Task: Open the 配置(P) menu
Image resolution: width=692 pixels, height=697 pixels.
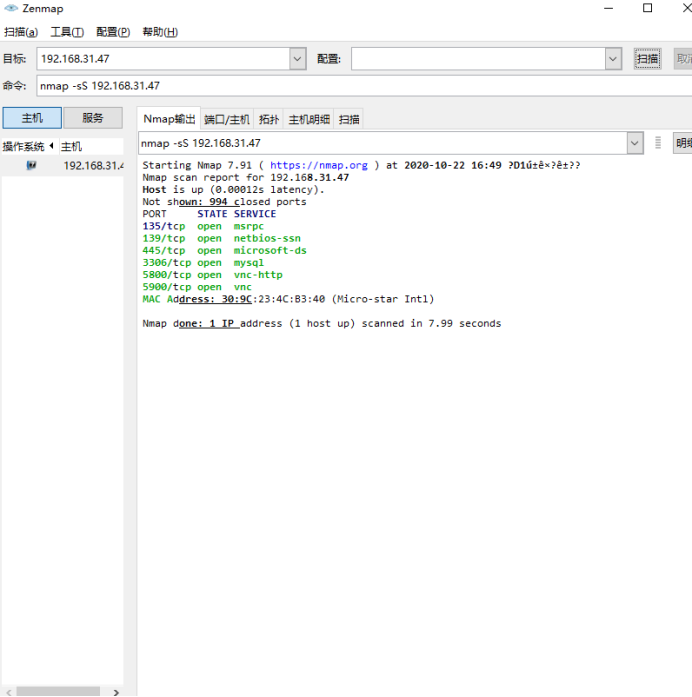Action: click(113, 32)
